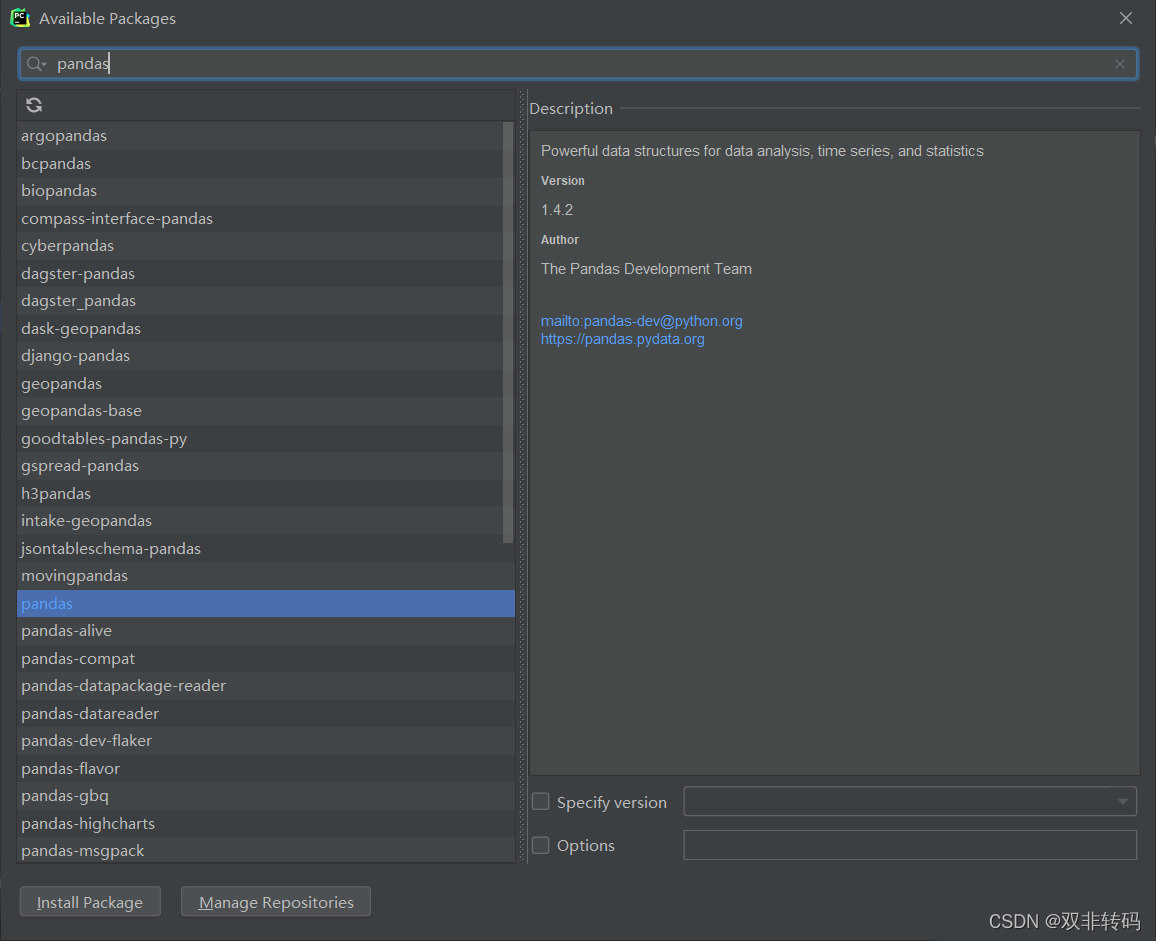The width and height of the screenshot is (1156, 941).
Task: Select the pandas-datapackage-reader package
Action: [265, 686]
